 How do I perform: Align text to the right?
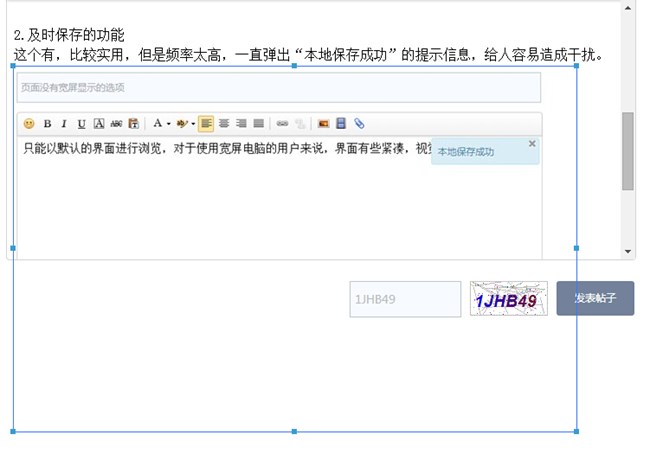241,124
